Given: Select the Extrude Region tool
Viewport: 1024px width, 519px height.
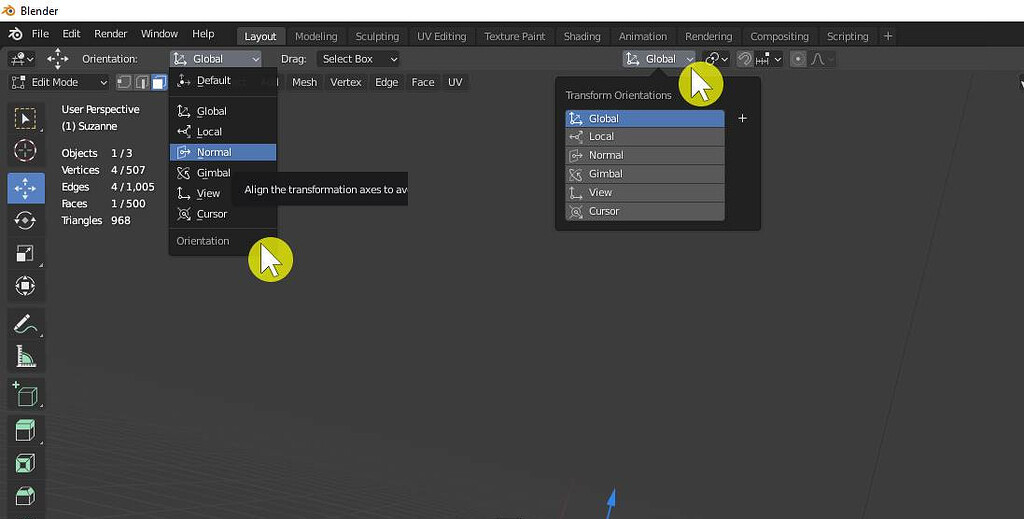Looking at the screenshot, I should [x=25, y=431].
